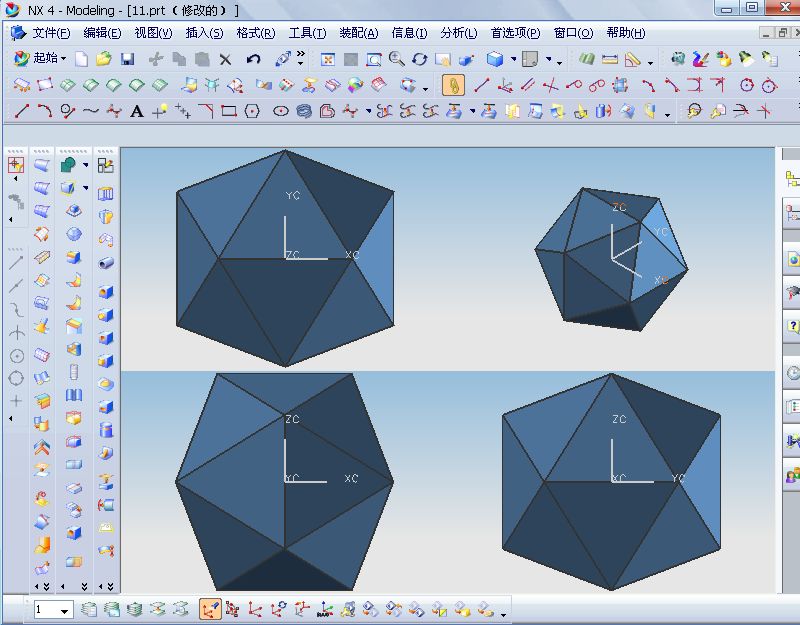Click the measure distance ruler icon
The image size is (800, 625).
coord(610,60)
